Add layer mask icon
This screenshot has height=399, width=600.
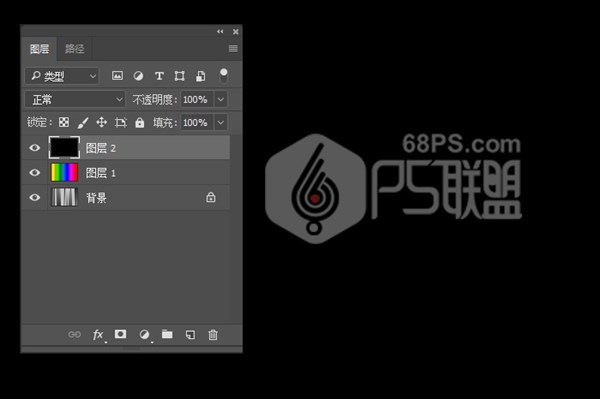[121, 334]
